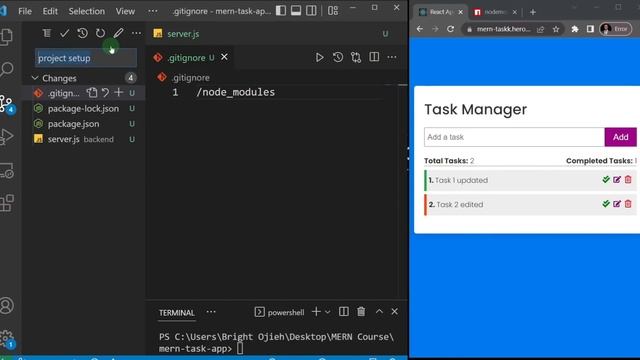Open the Explorer view in activity bar
Viewport: 640px width, 360px height.
tap(7, 36)
